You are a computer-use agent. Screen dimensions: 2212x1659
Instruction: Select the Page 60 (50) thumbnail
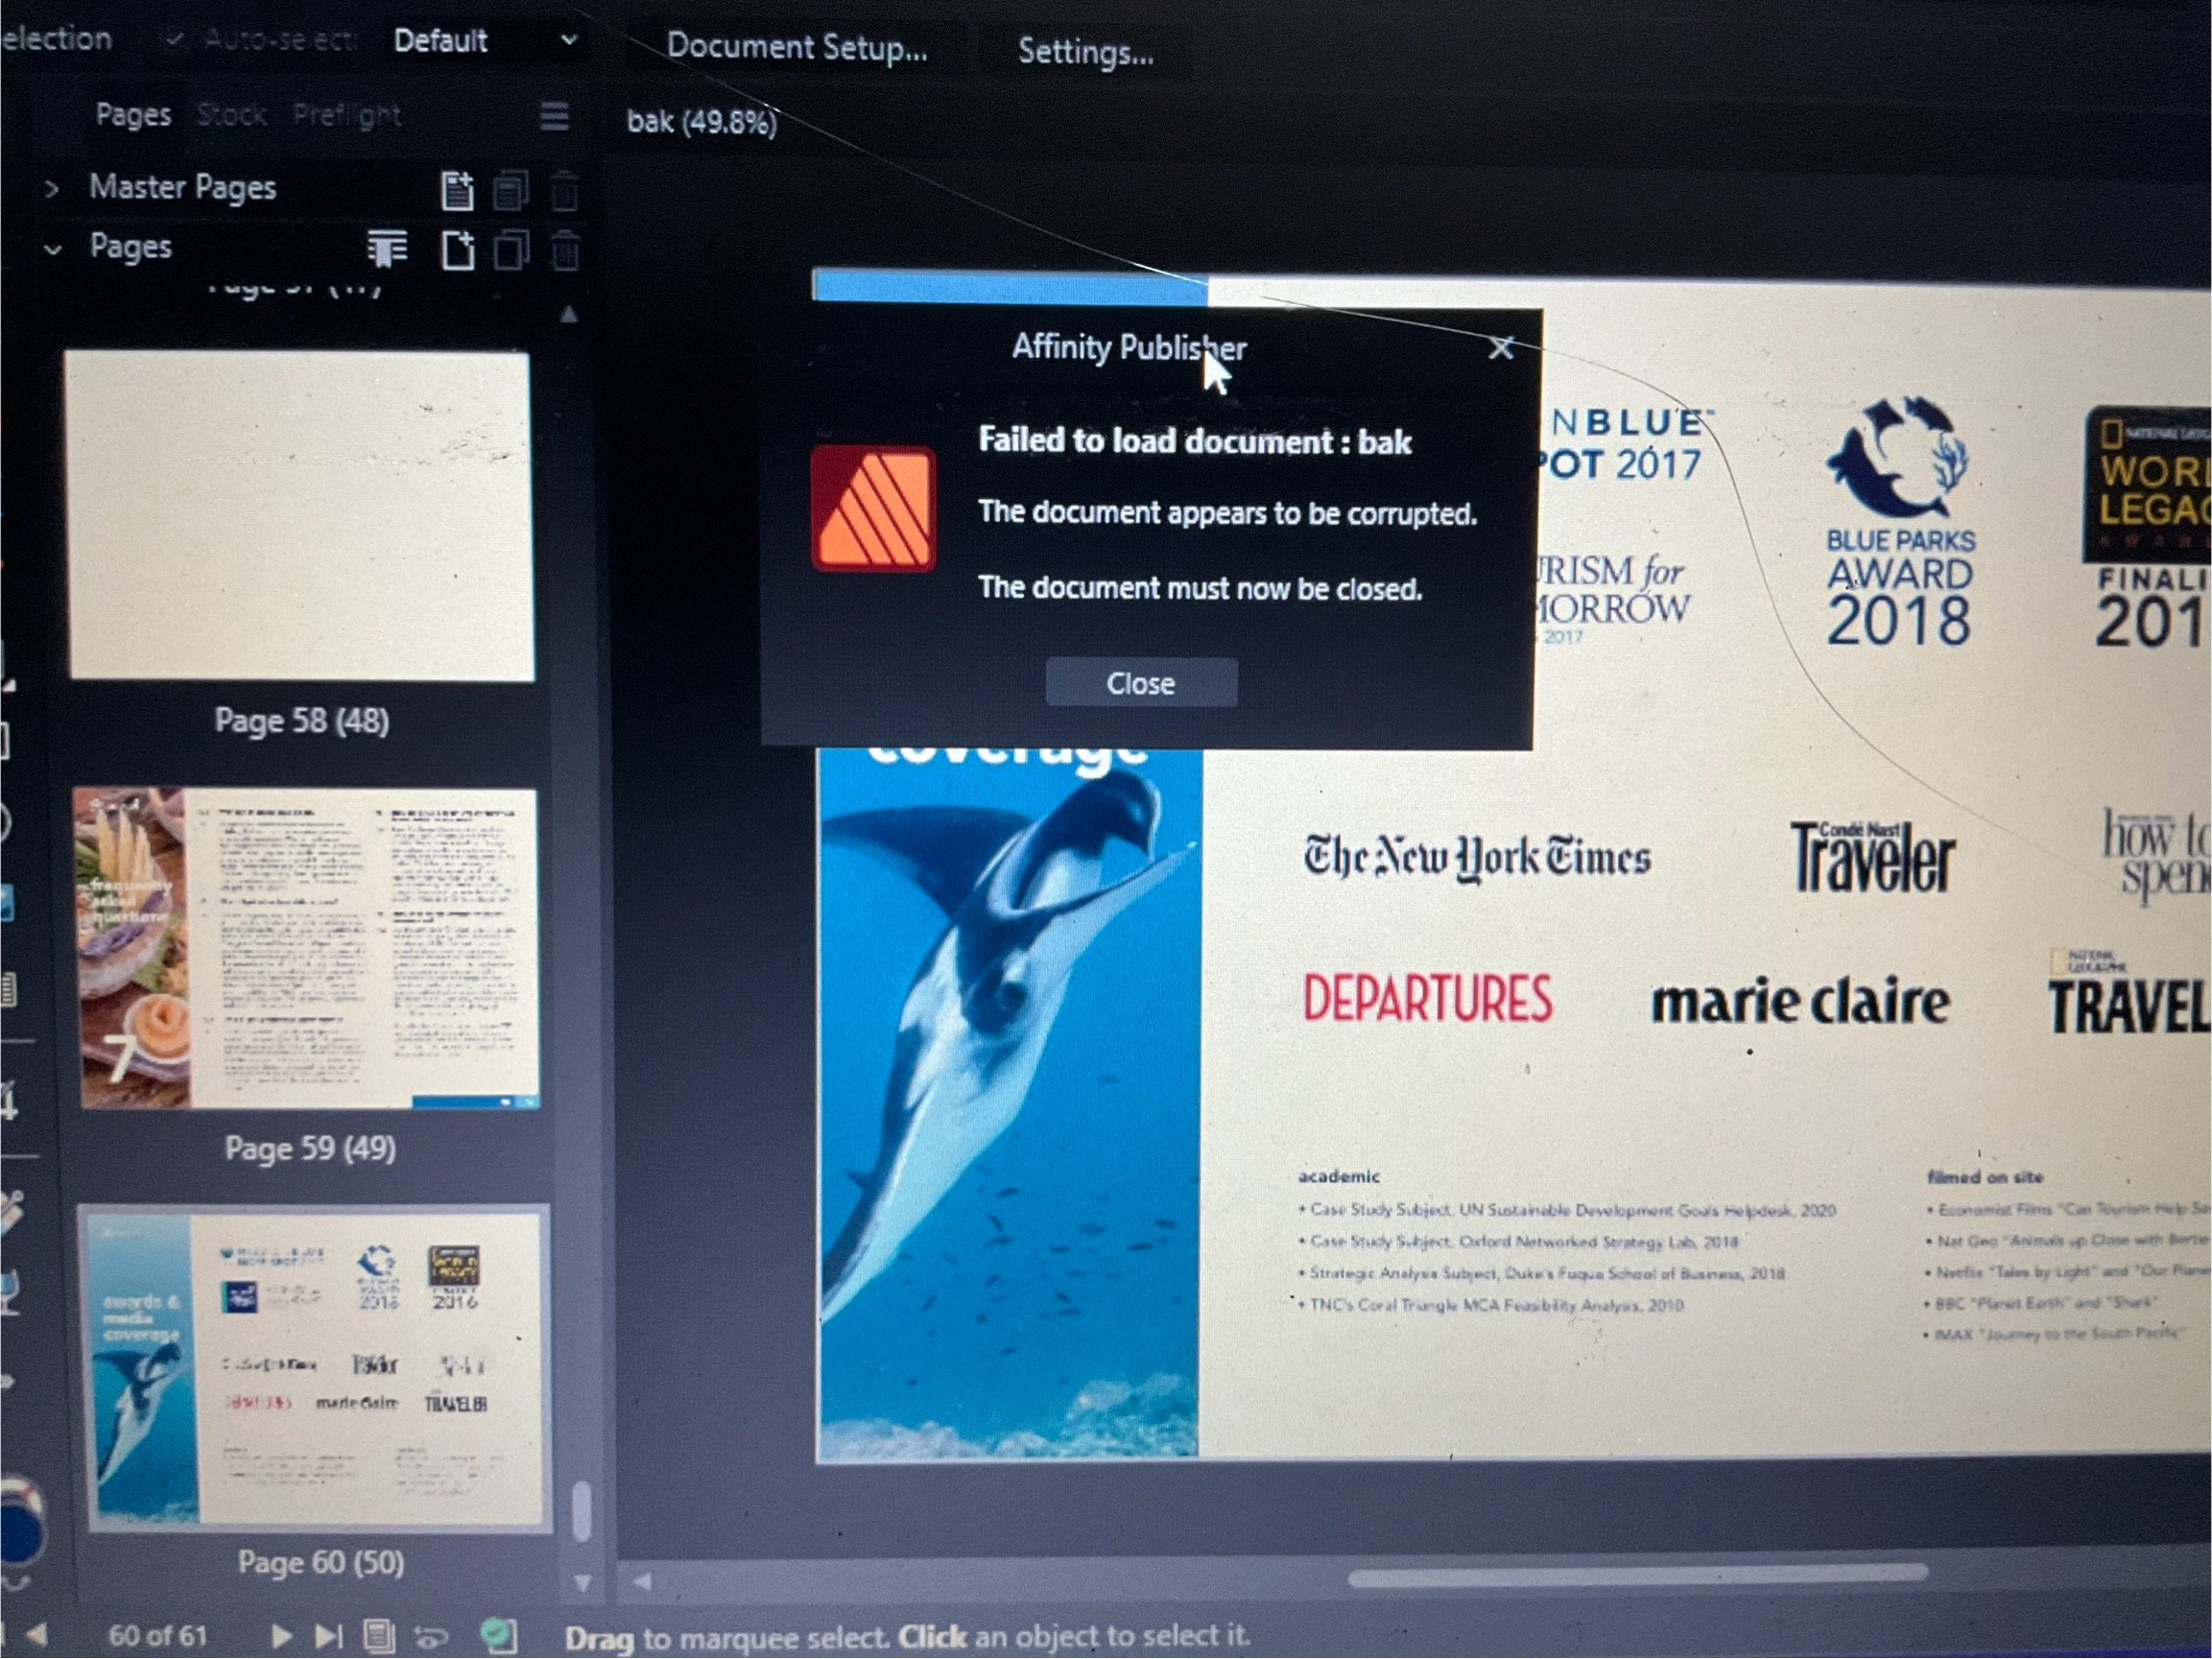[315, 1370]
